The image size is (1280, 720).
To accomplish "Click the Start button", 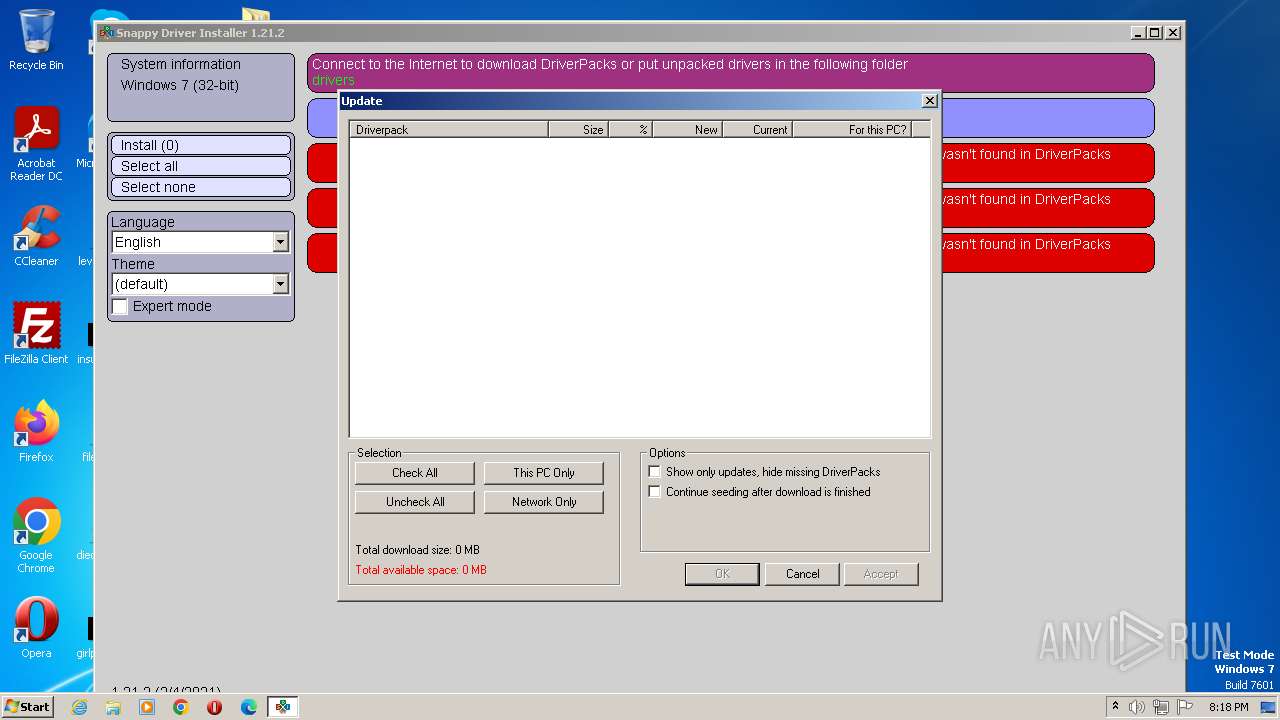I will 28,706.
